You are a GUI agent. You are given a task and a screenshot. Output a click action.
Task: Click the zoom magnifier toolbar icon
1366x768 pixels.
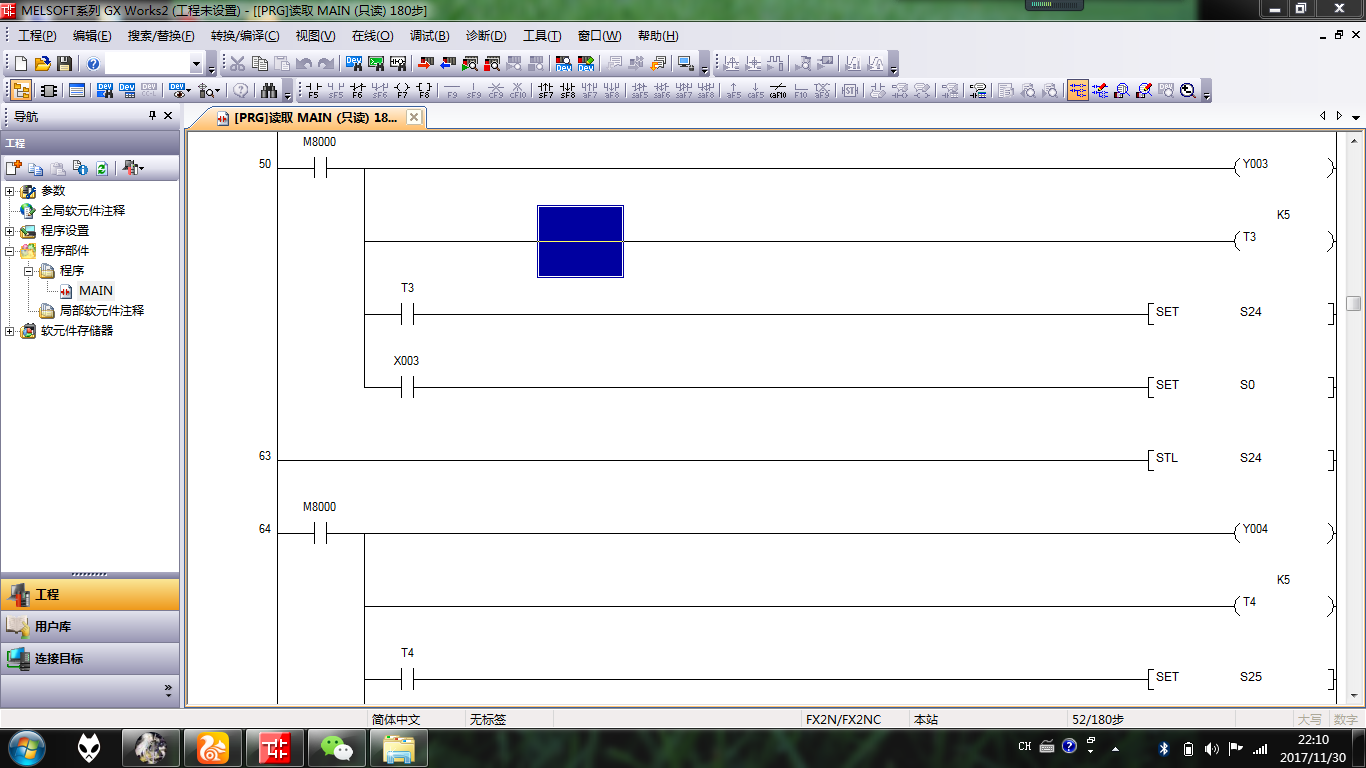tap(1188, 91)
